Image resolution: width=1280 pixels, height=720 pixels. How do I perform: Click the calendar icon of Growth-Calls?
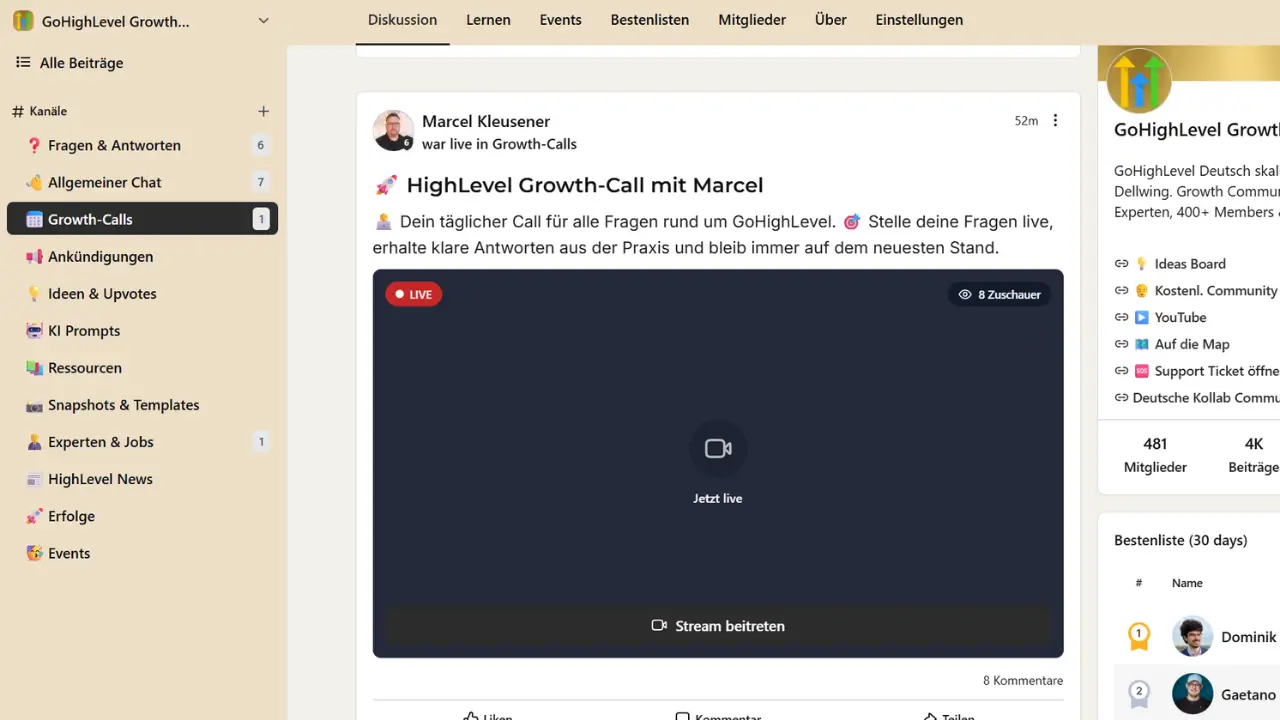(34, 219)
